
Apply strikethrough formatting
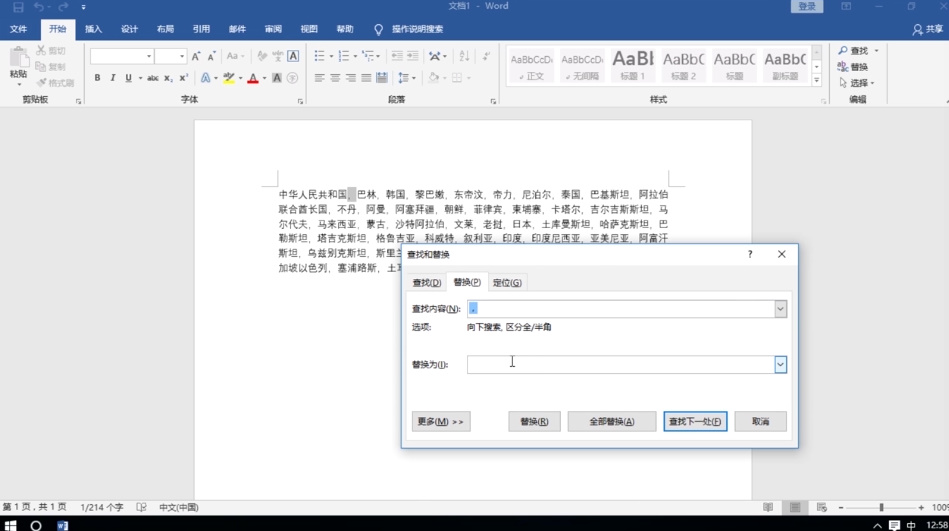(153, 78)
